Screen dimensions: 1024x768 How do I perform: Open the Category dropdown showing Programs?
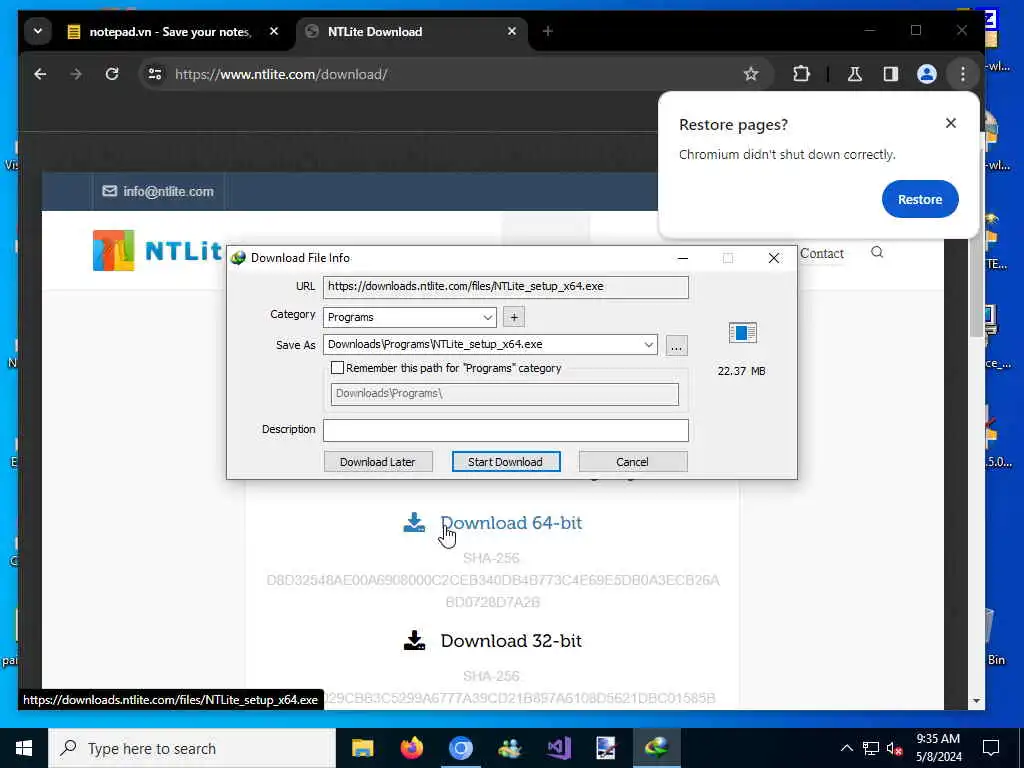point(409,317)
